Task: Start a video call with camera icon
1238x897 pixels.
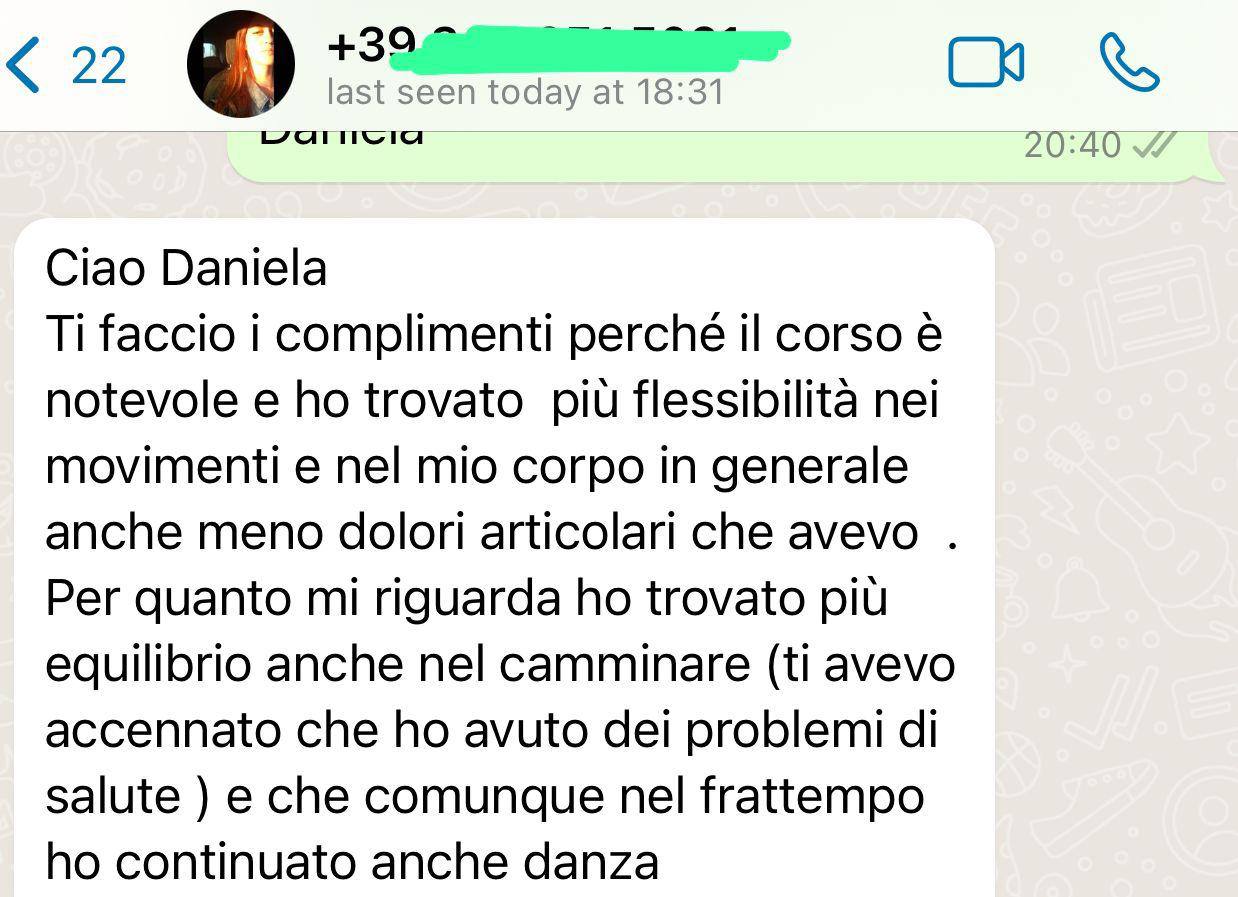Action: coord(986,63)
